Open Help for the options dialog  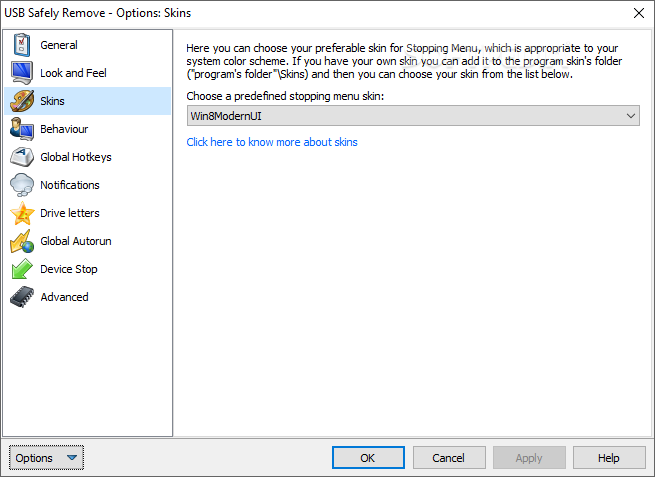pos(609,458)
